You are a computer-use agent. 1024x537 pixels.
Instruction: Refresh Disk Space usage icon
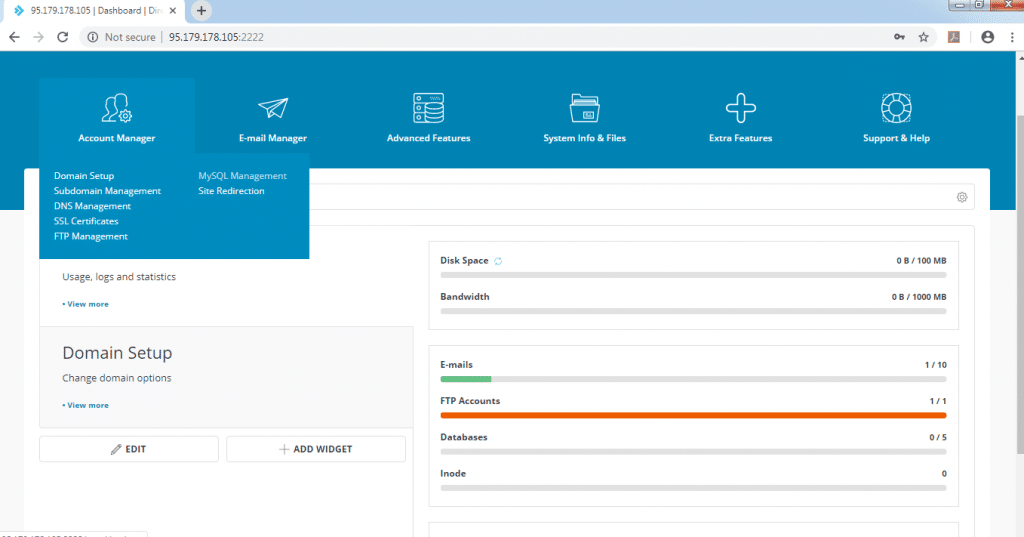click(498, 261)
